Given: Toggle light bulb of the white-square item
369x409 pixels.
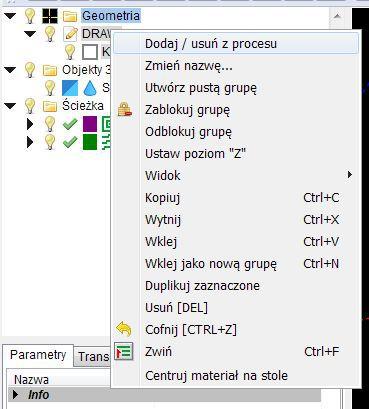Looking at the screenshot, I should [x=70, y=52].
